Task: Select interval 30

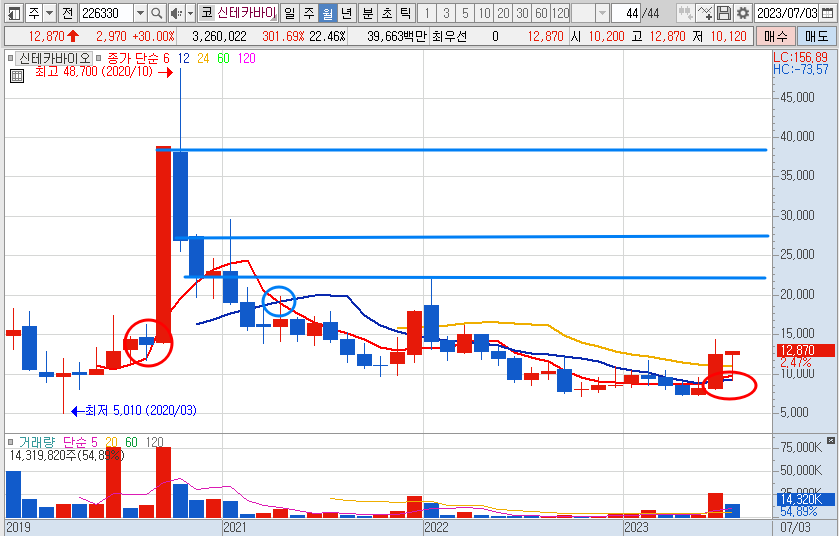Action: click(522, 13)
